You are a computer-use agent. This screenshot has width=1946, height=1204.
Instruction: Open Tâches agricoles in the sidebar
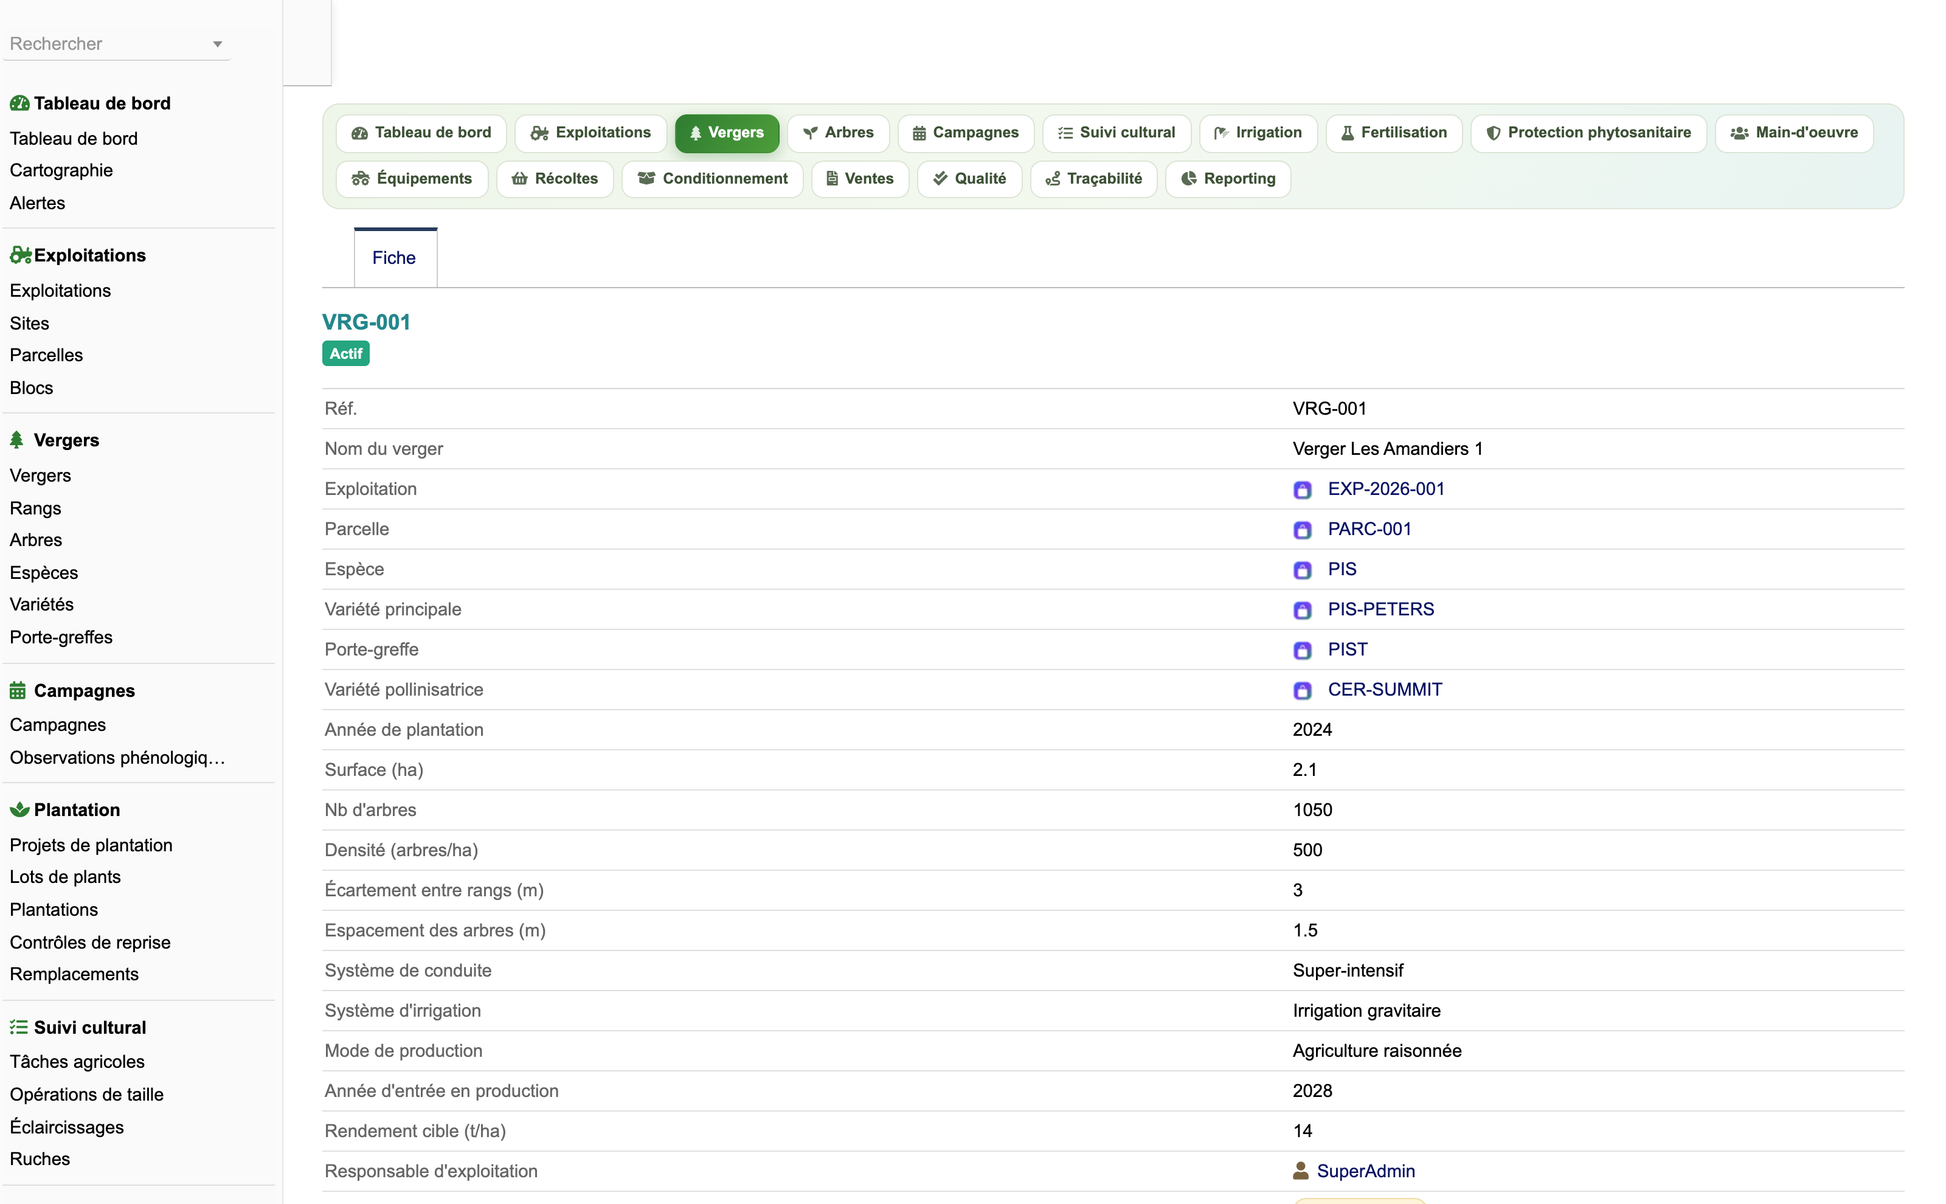[x=77, y=1062]
